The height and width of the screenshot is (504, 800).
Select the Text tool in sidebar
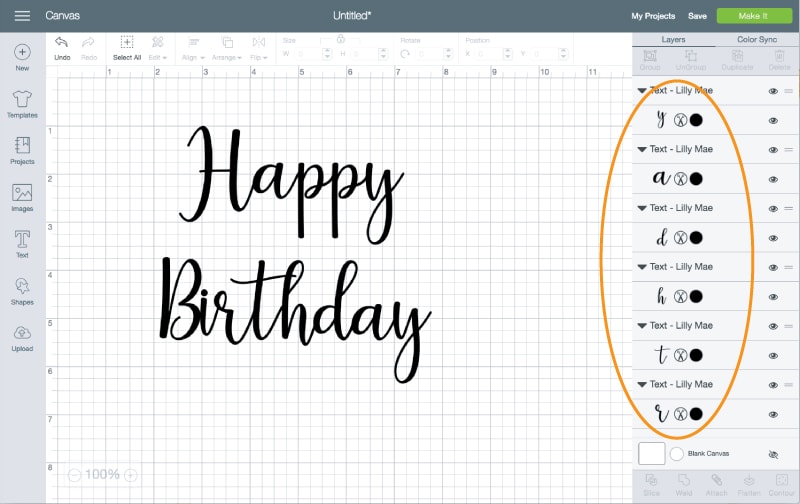coord(22,243)
